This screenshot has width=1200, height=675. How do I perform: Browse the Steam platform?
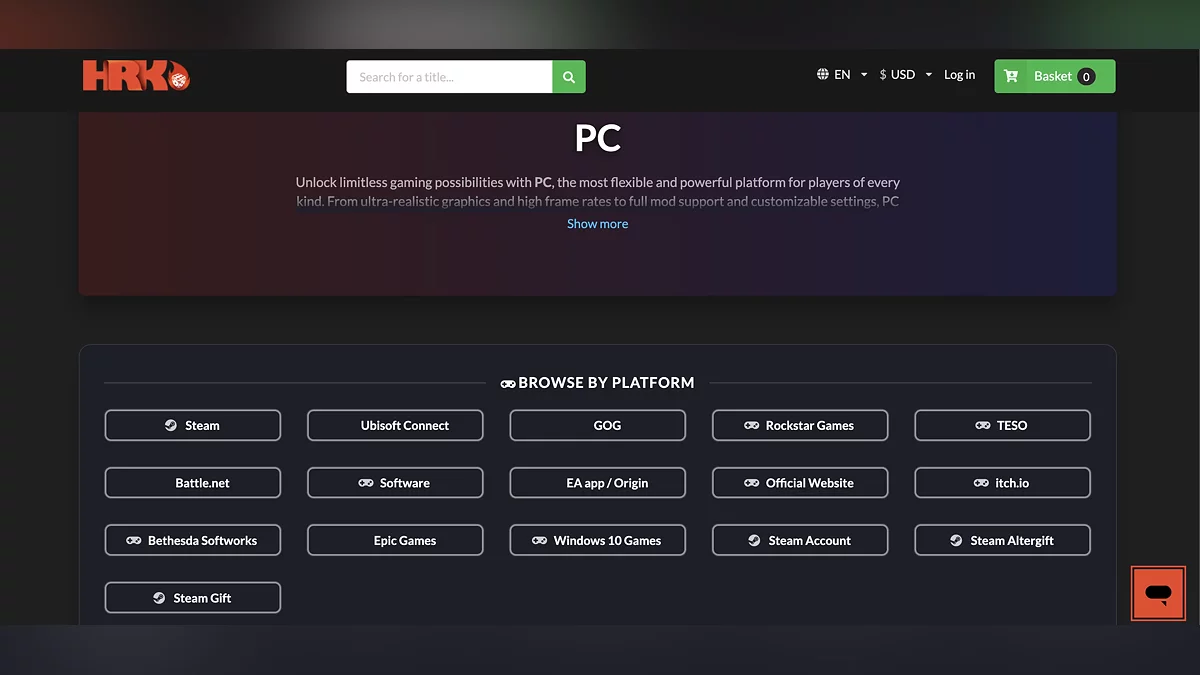193,425
